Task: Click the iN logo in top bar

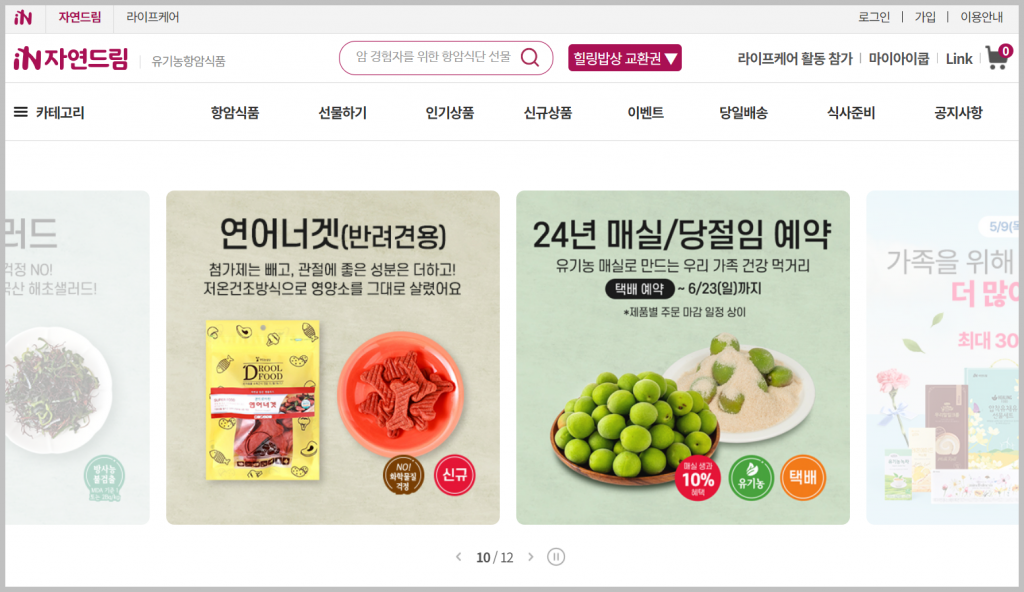Action: click(x=23, y=18)
